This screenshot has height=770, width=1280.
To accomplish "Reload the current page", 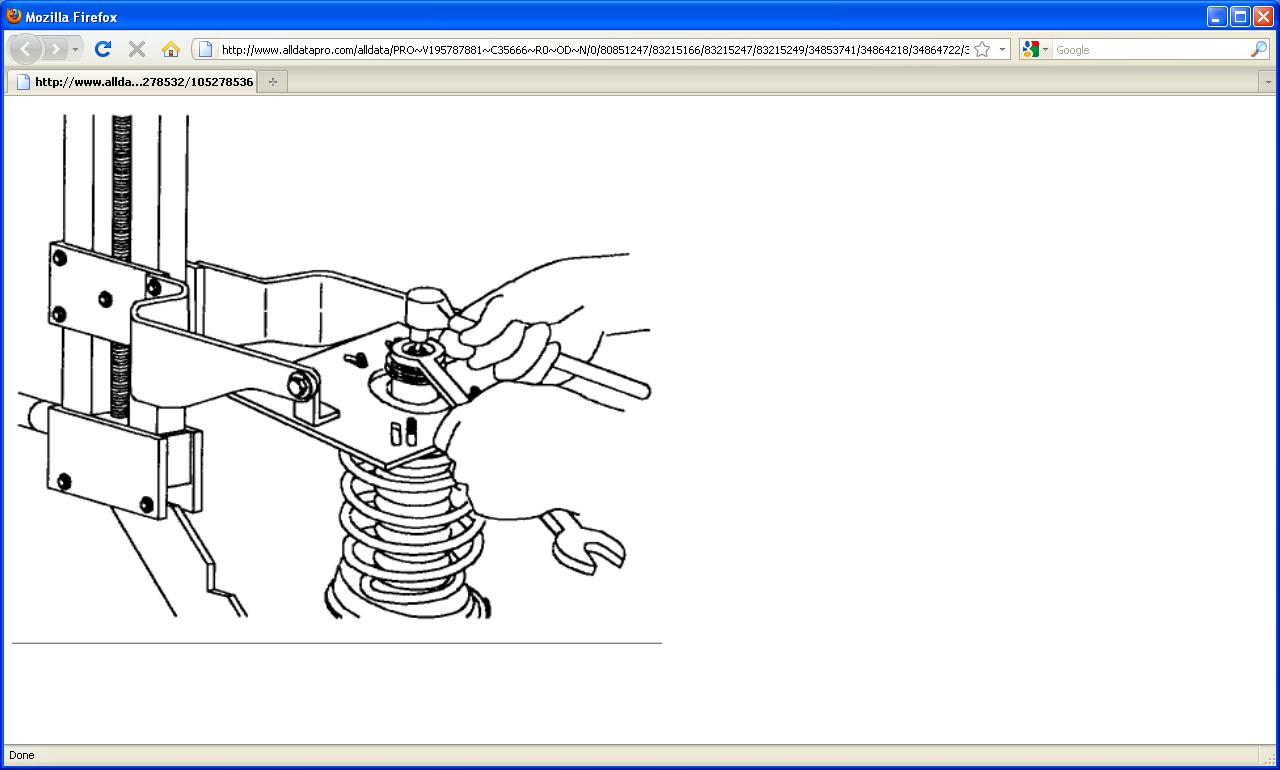I will 102,49.
